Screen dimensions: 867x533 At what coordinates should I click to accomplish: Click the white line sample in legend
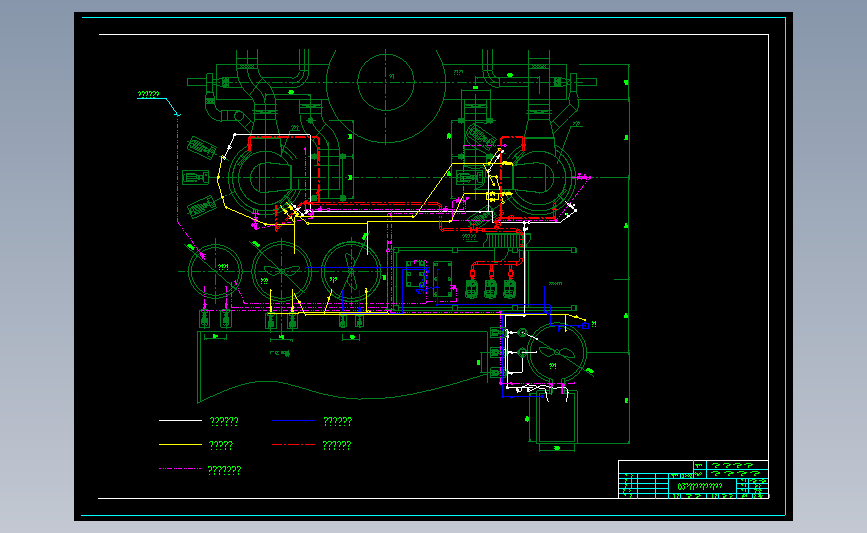pyautogui.click(x=180, y=421)
